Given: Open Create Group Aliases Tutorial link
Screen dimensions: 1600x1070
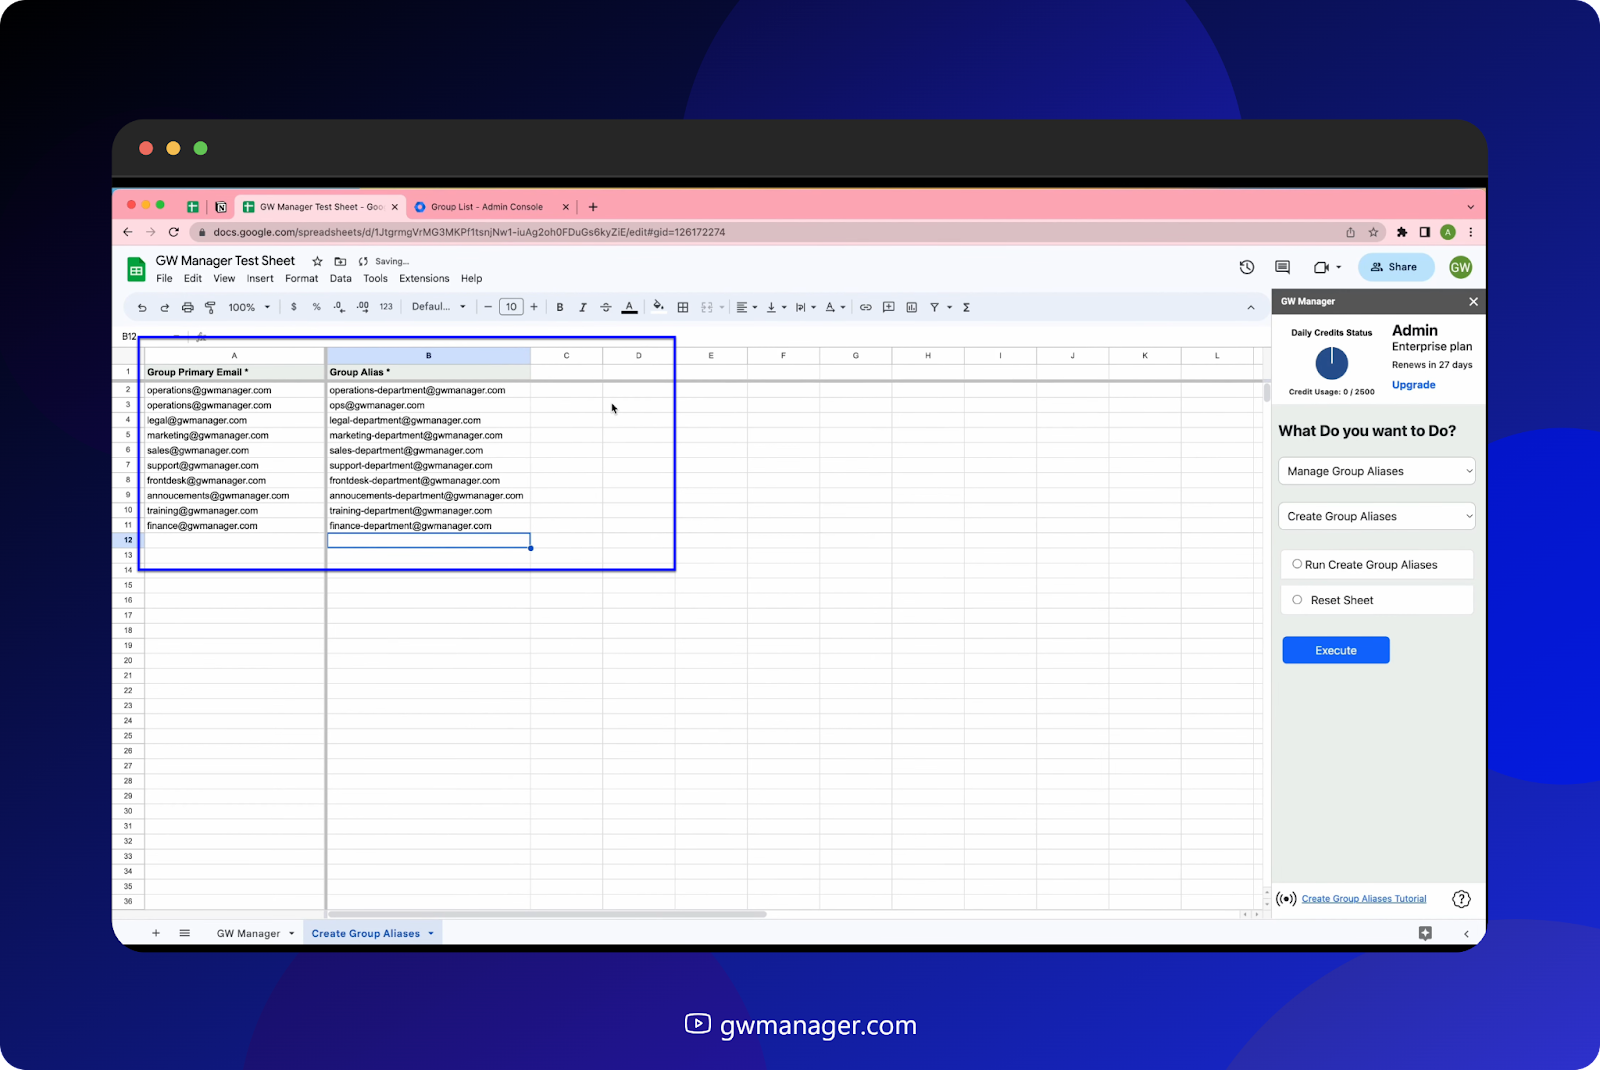Looking at the screenshot, I should point(1364,899).
